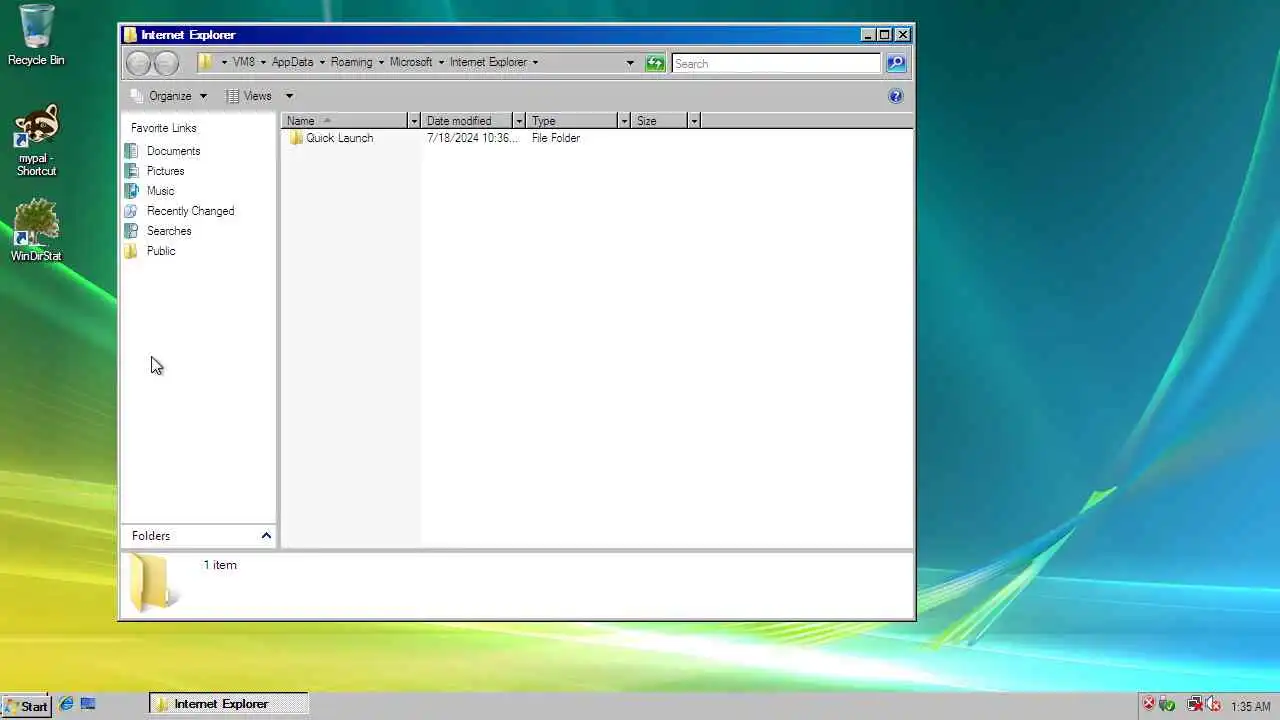Navigate to AppData in the breadcrumb
Viewport: 1280px width, 720px height.
pos(292,62)
